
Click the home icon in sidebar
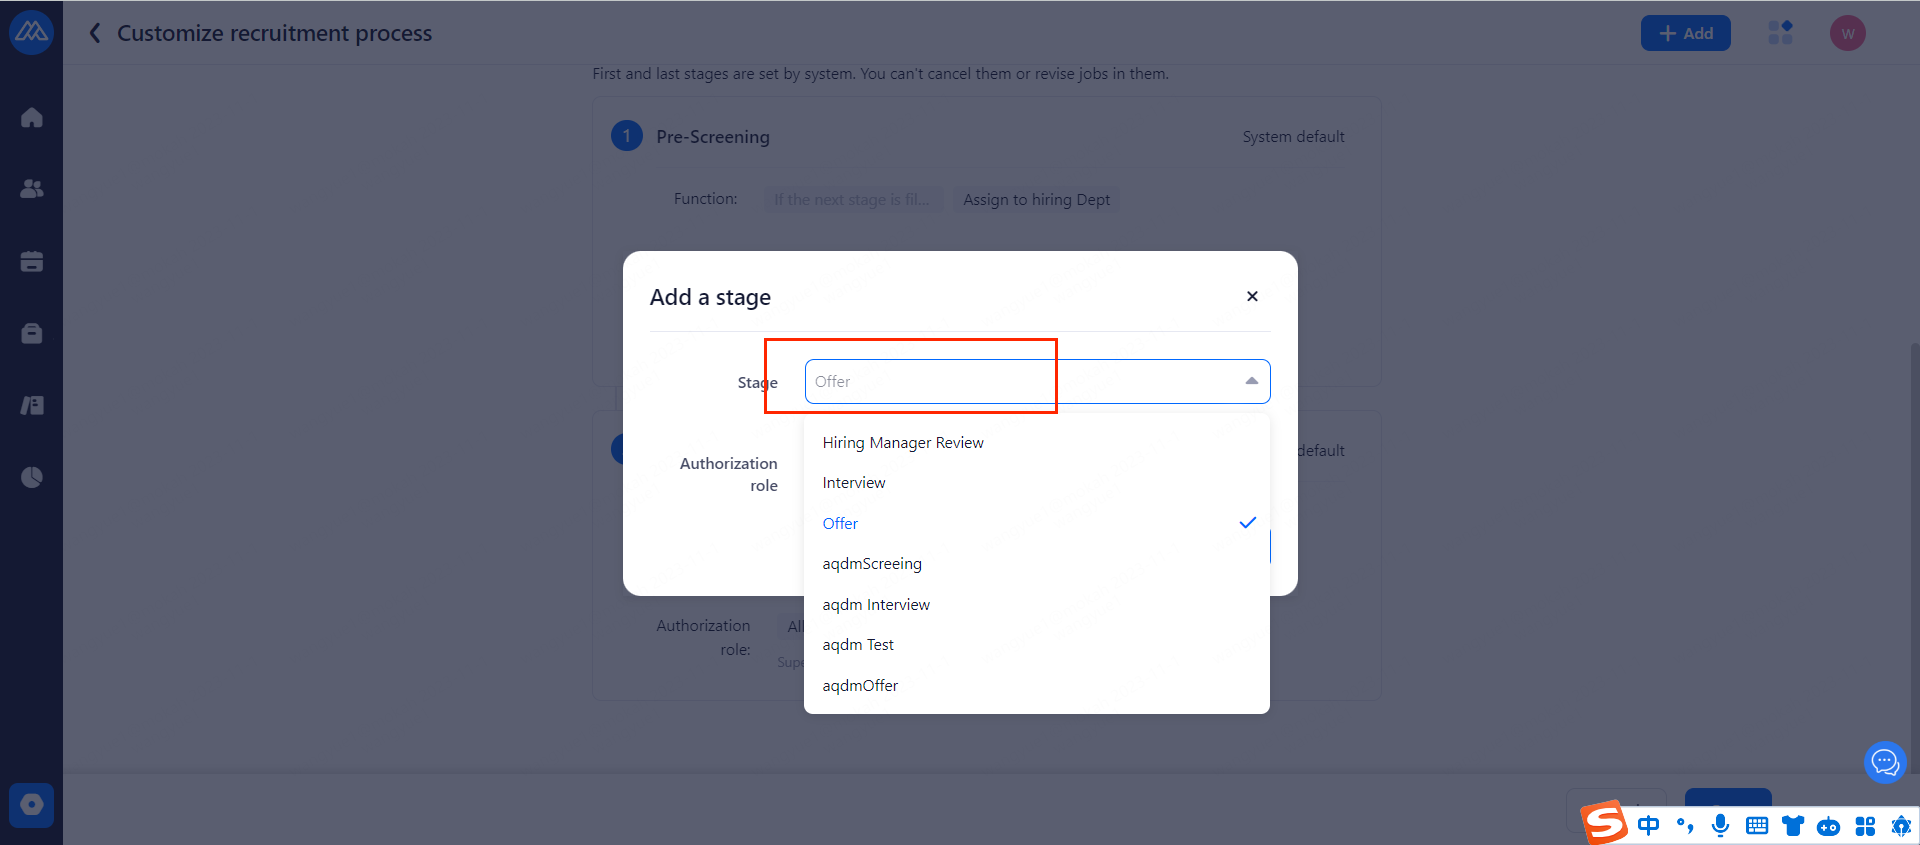(x=32, y=118)
